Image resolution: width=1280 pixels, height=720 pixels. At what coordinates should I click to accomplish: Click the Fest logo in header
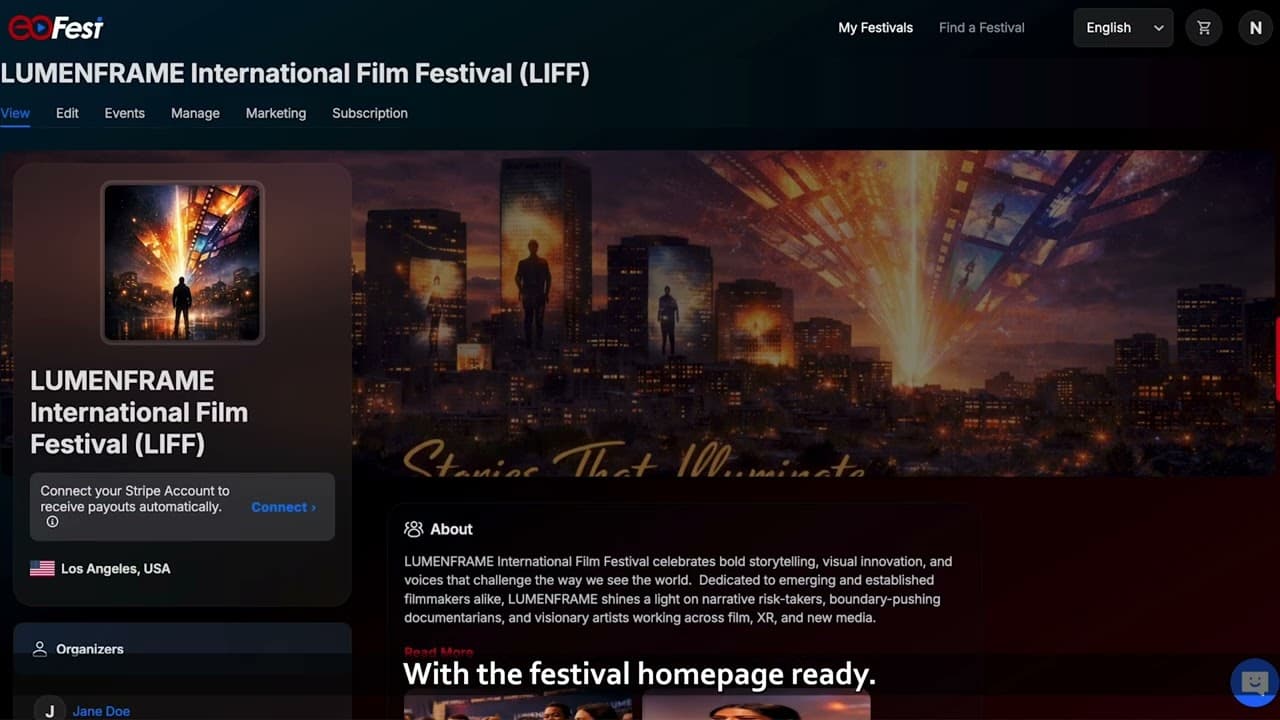pos(56,27)
